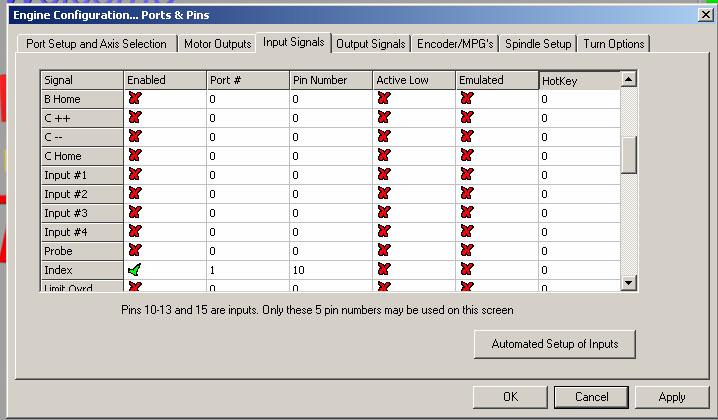
Task: Click the Active Low column header
Action: pyautogui.click(x=414, y=80)
